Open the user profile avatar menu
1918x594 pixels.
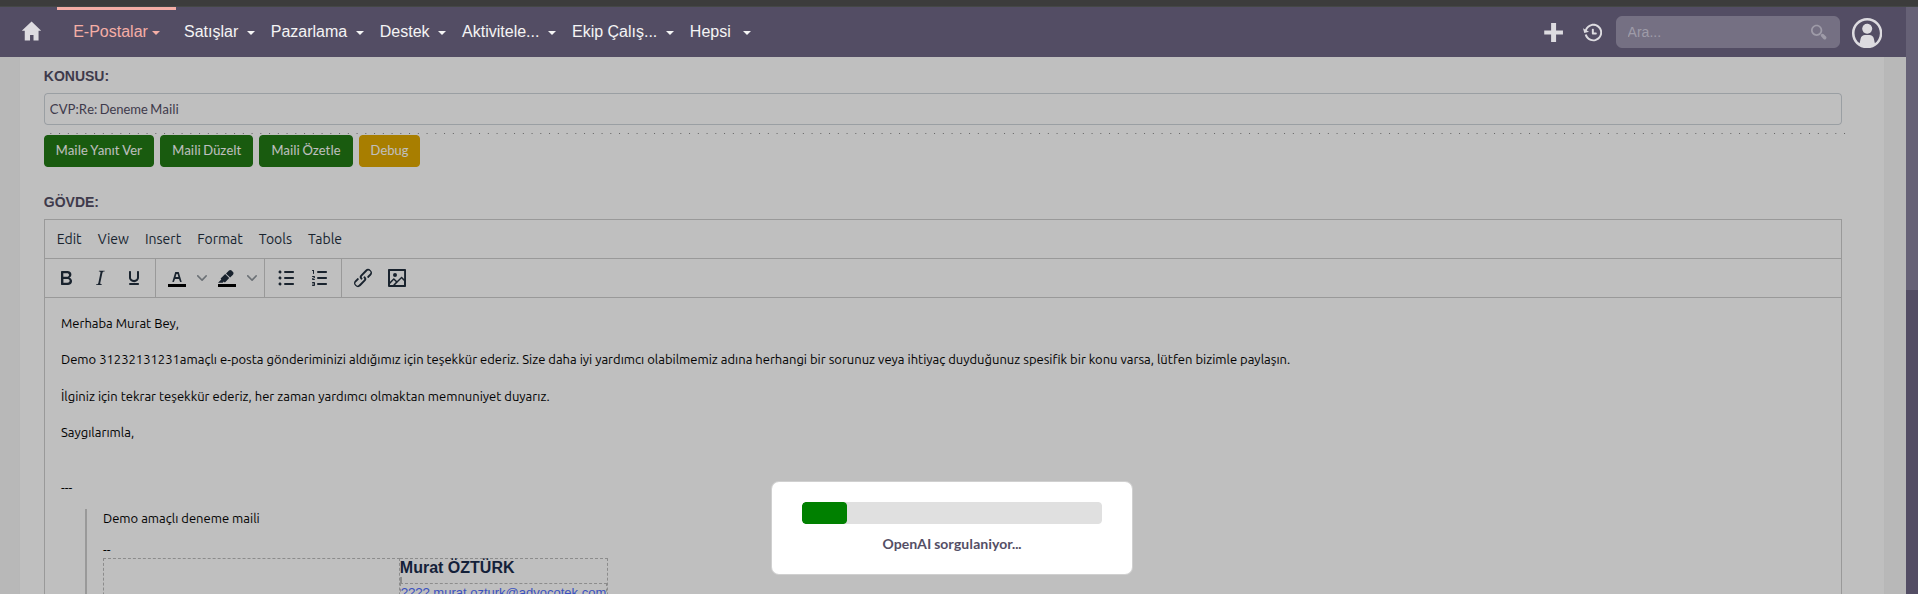pyautogui.click(x=1866, y=33)
